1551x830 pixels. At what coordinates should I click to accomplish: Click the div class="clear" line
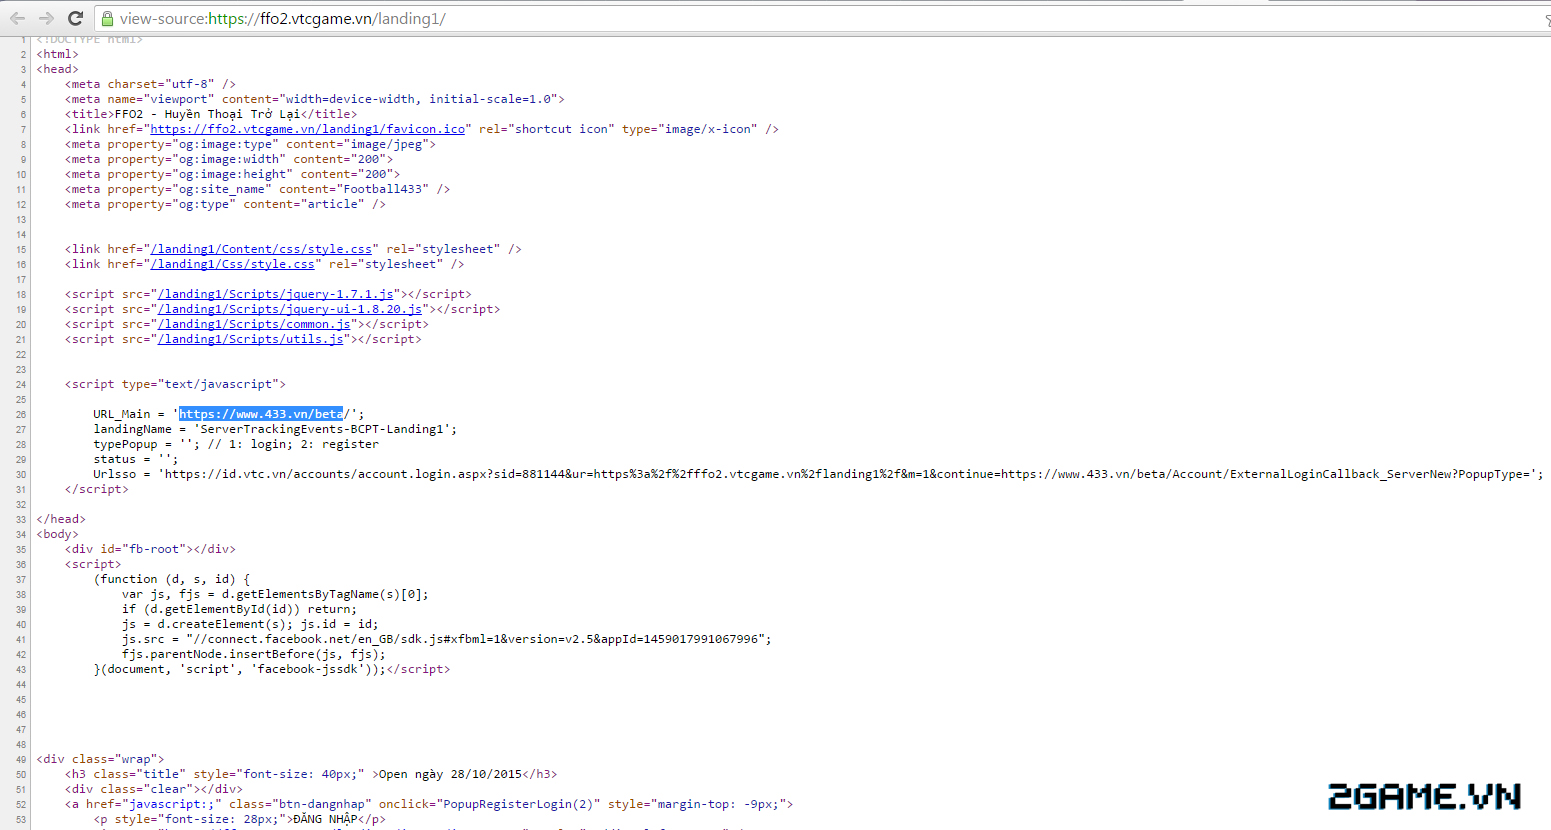154,789
